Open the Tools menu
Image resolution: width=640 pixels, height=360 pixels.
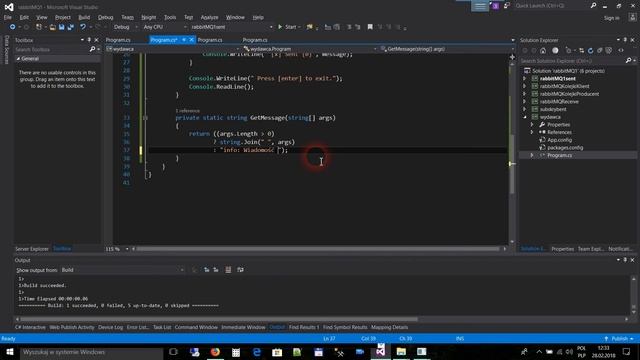pos(170,17)
